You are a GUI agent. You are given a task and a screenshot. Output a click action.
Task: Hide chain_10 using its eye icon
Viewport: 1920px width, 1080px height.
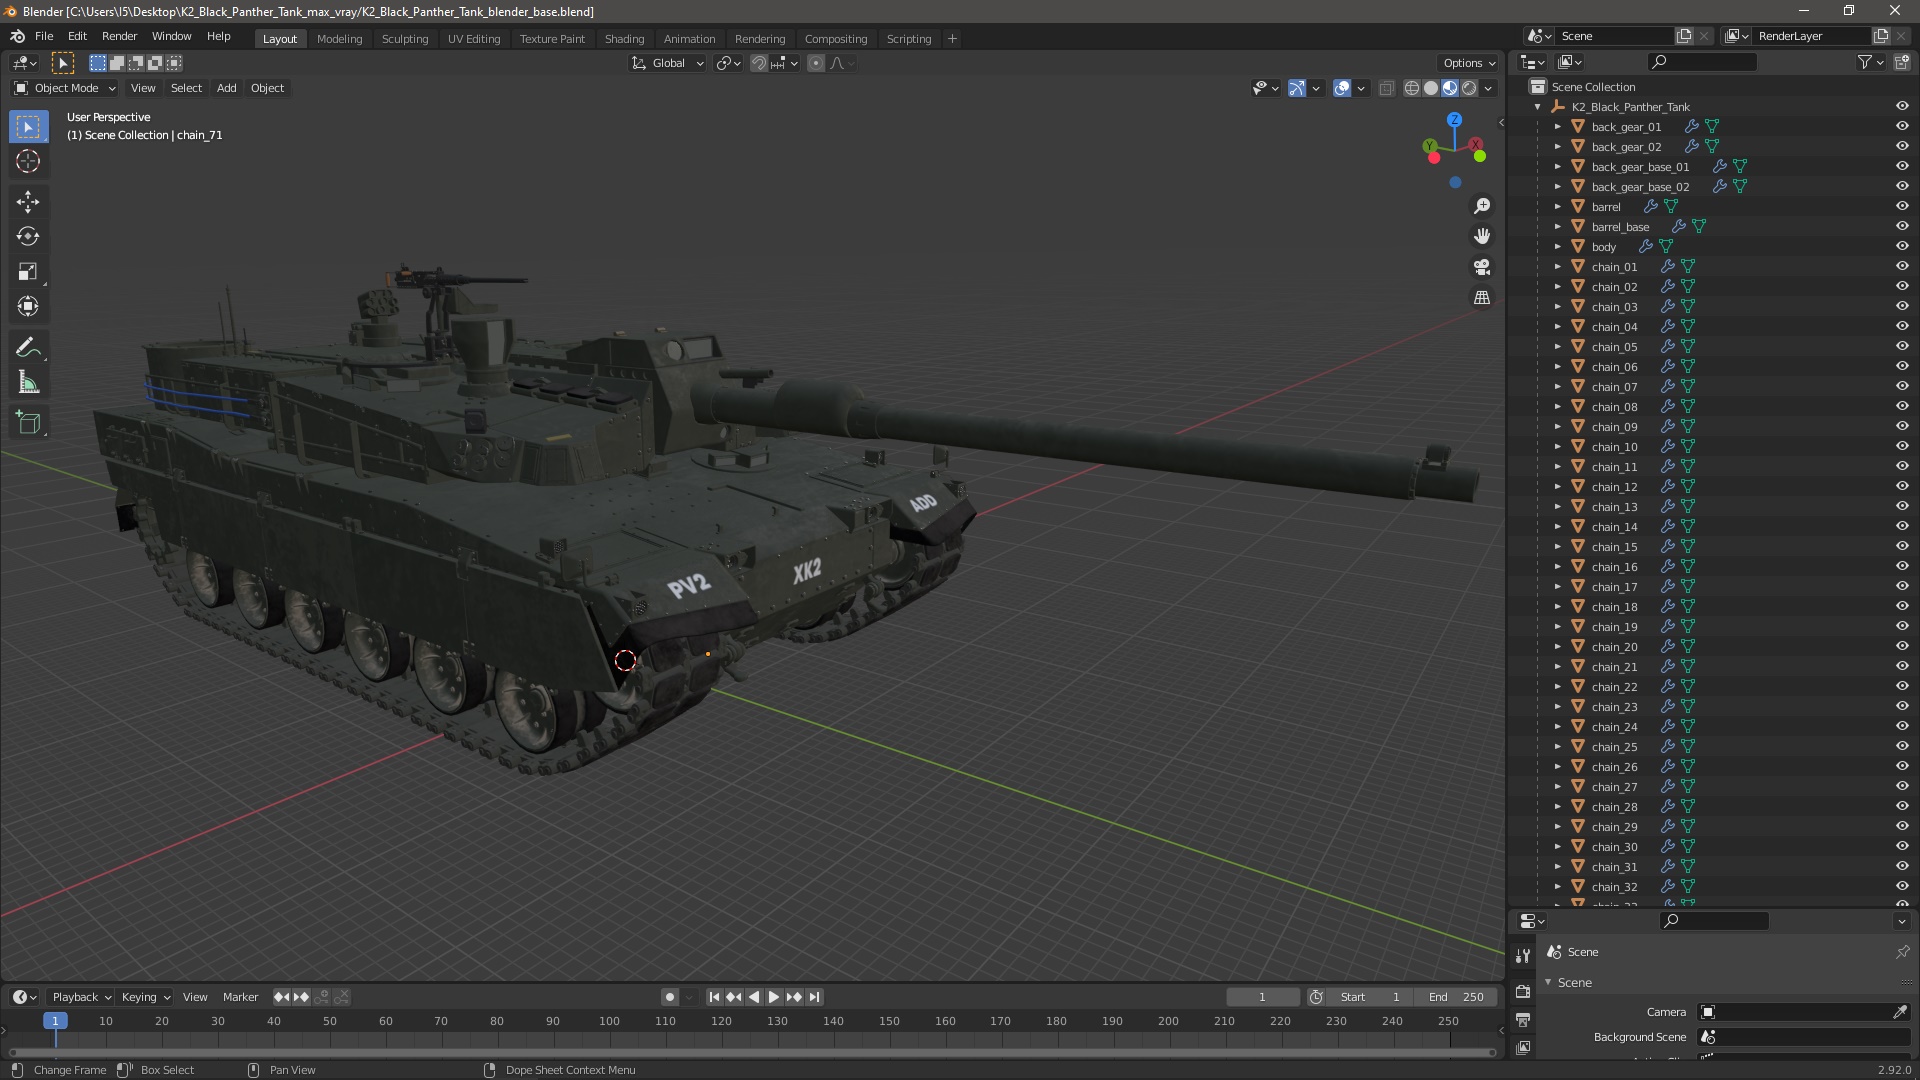click(x=1902, y=446)
